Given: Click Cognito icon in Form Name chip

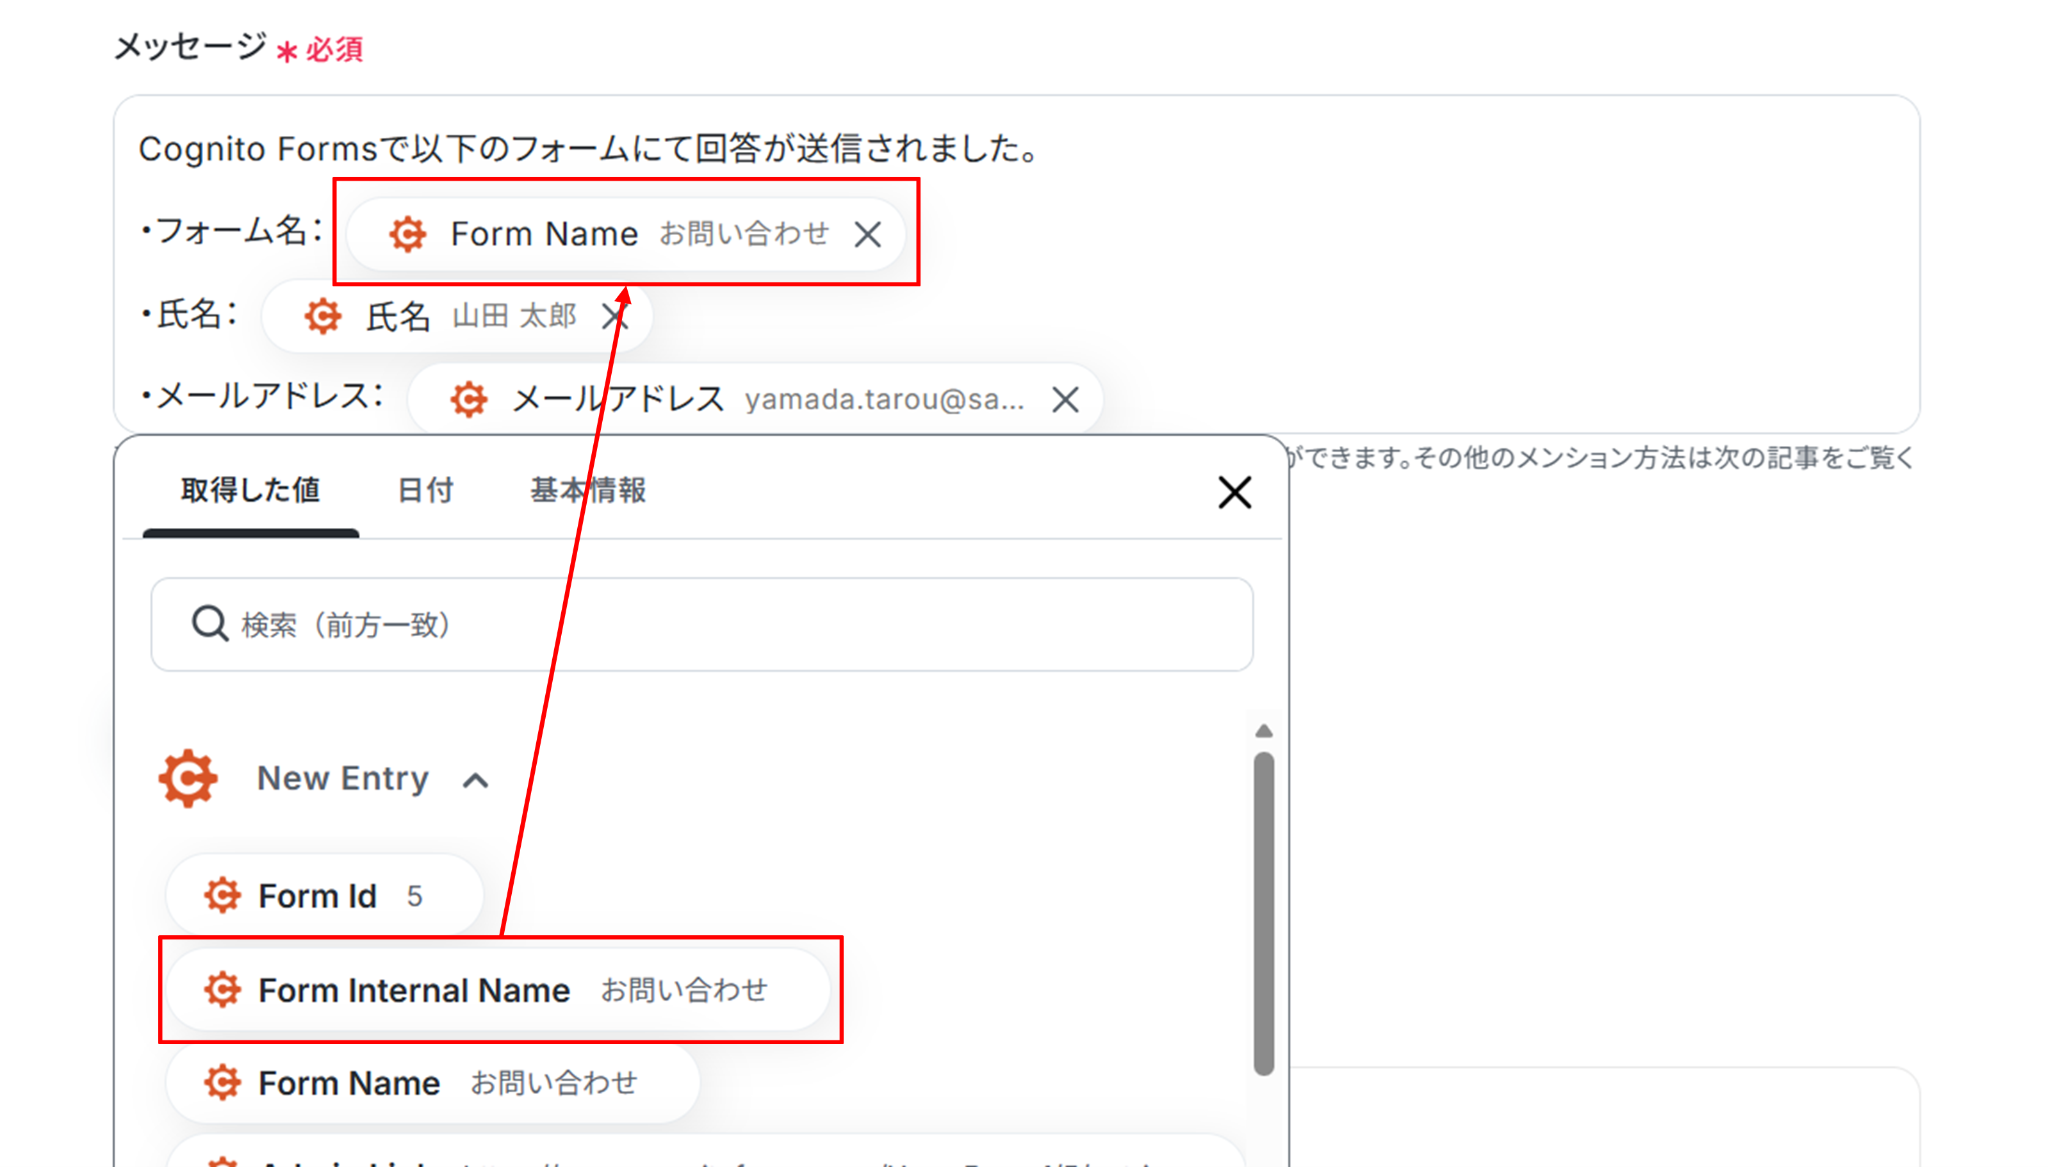Looking at the screenshot, I should 408,234.
